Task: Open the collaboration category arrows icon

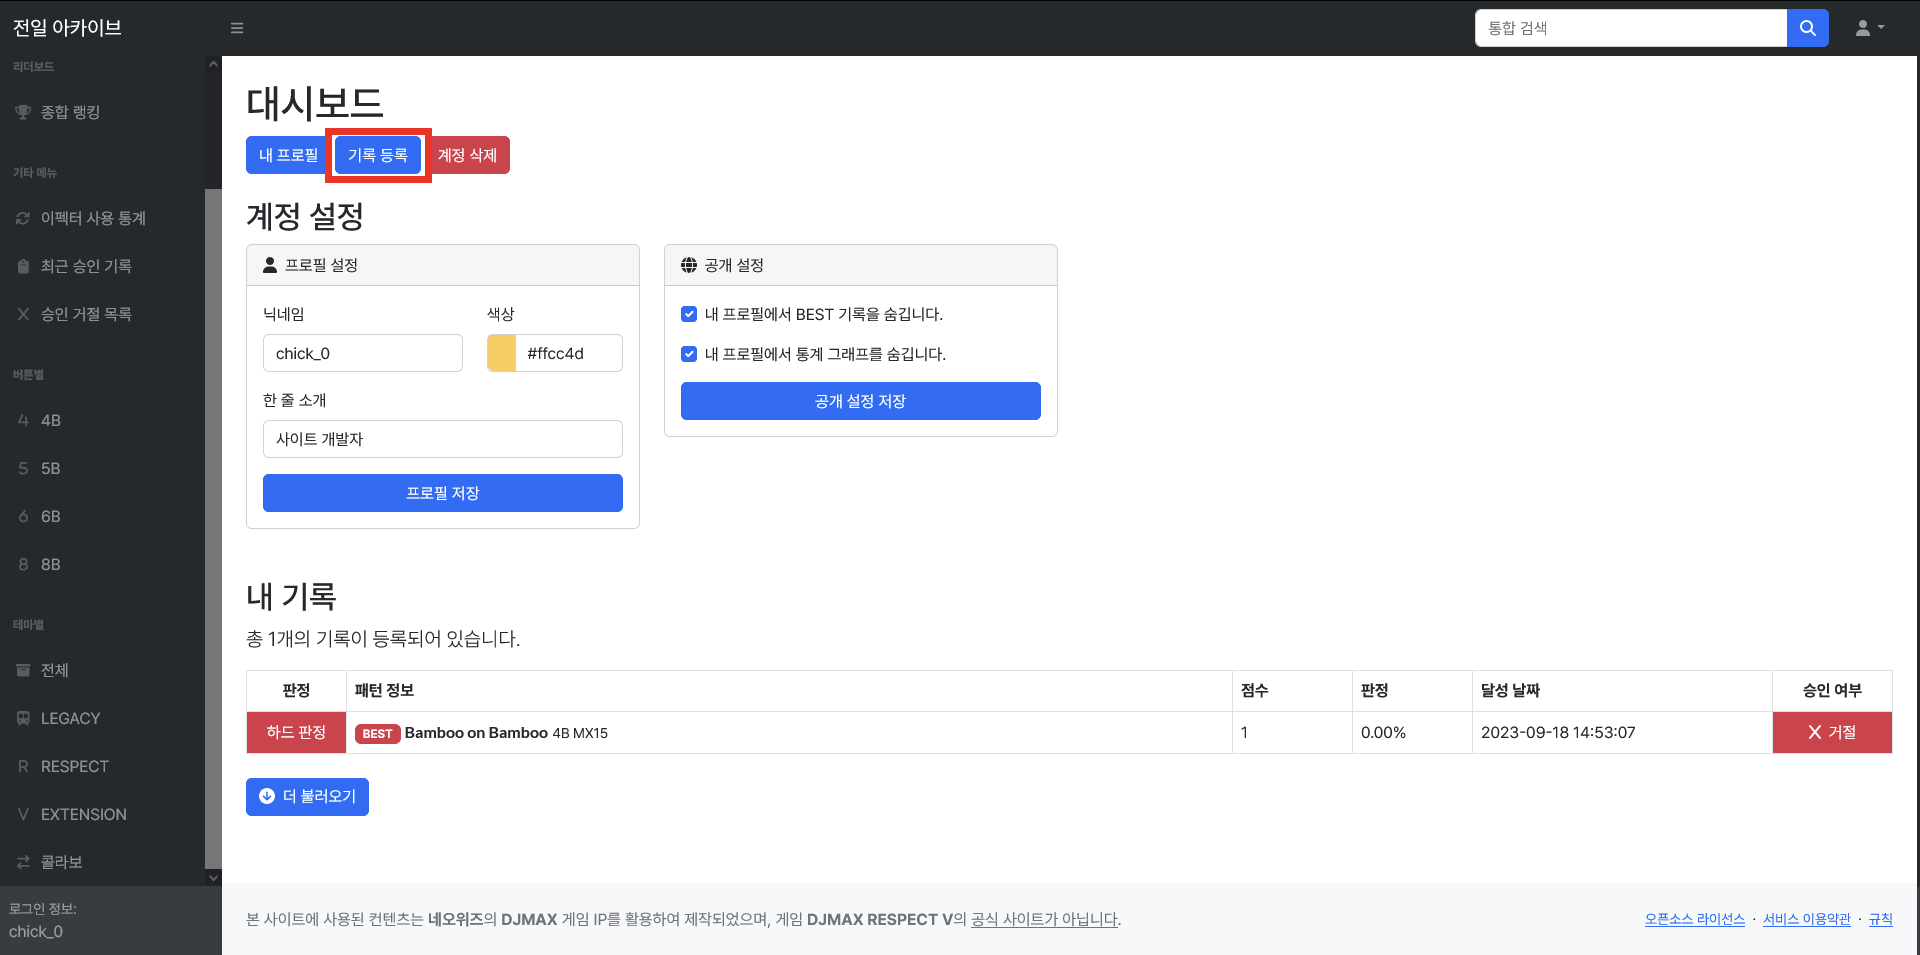Action: pos(23,862)
